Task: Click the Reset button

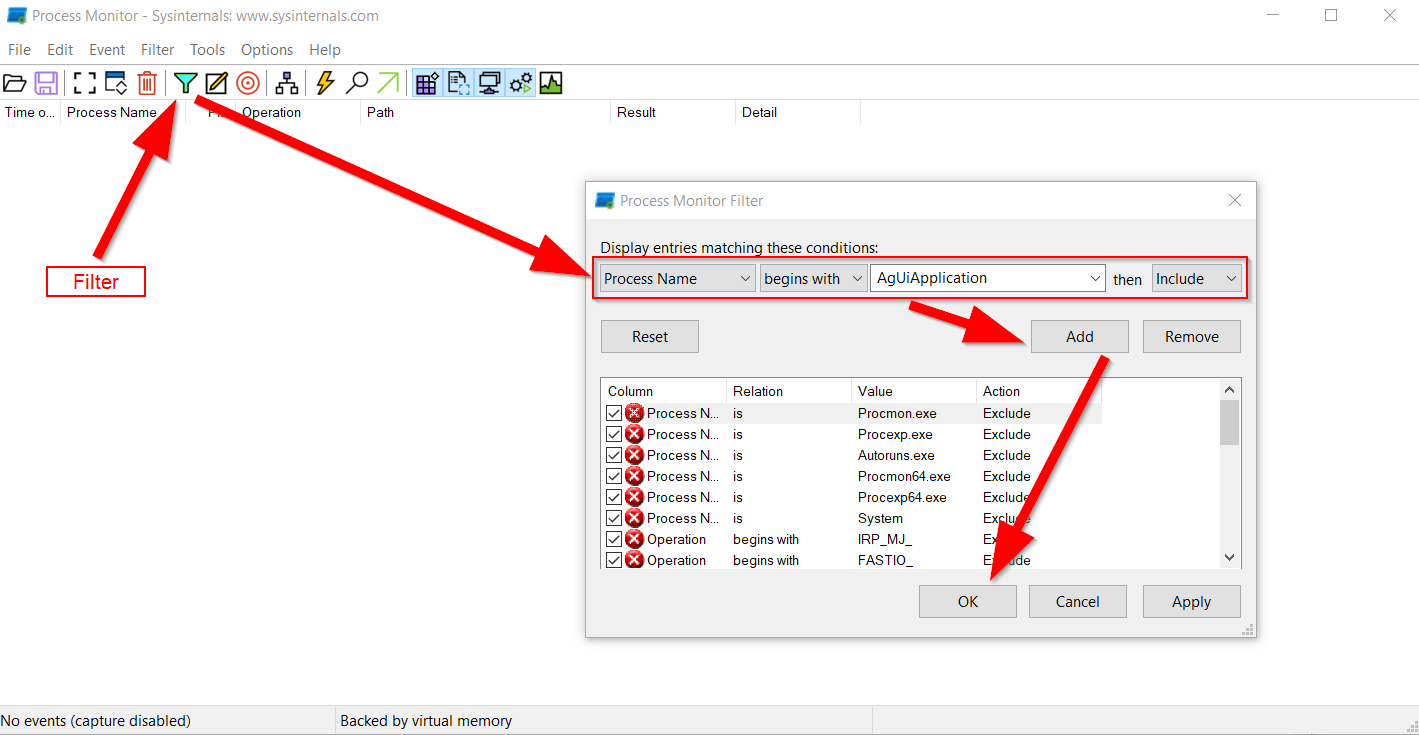Action: click(x=650, y=337)
